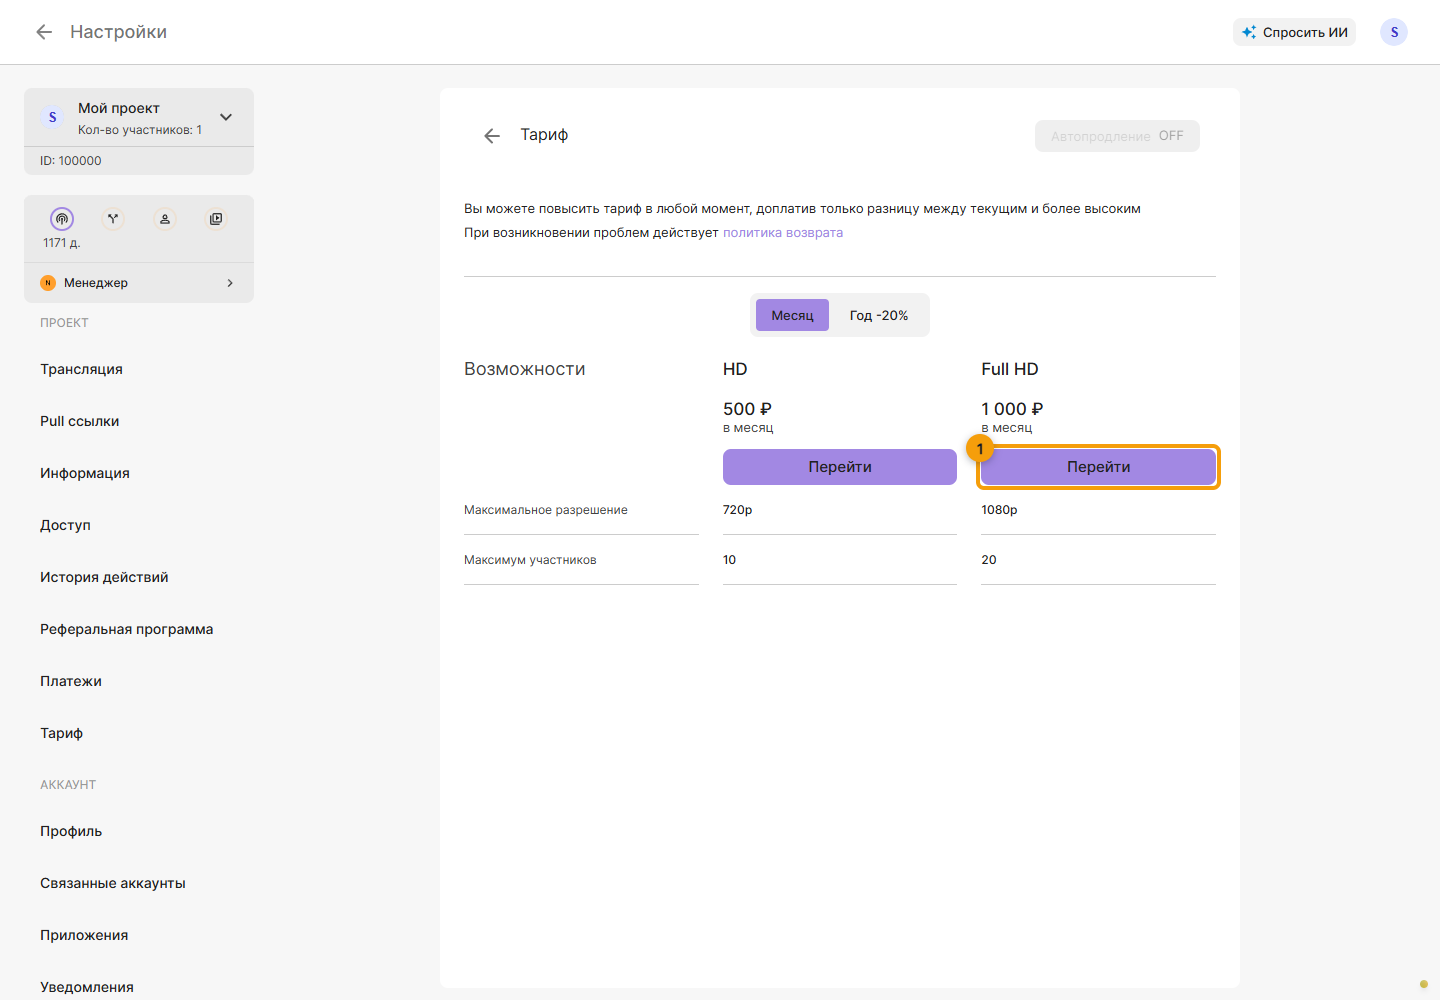Click the 1080p resolution value
Image resolution: width=1440 pixels, height=1000 pixels.
click(999, 510)
